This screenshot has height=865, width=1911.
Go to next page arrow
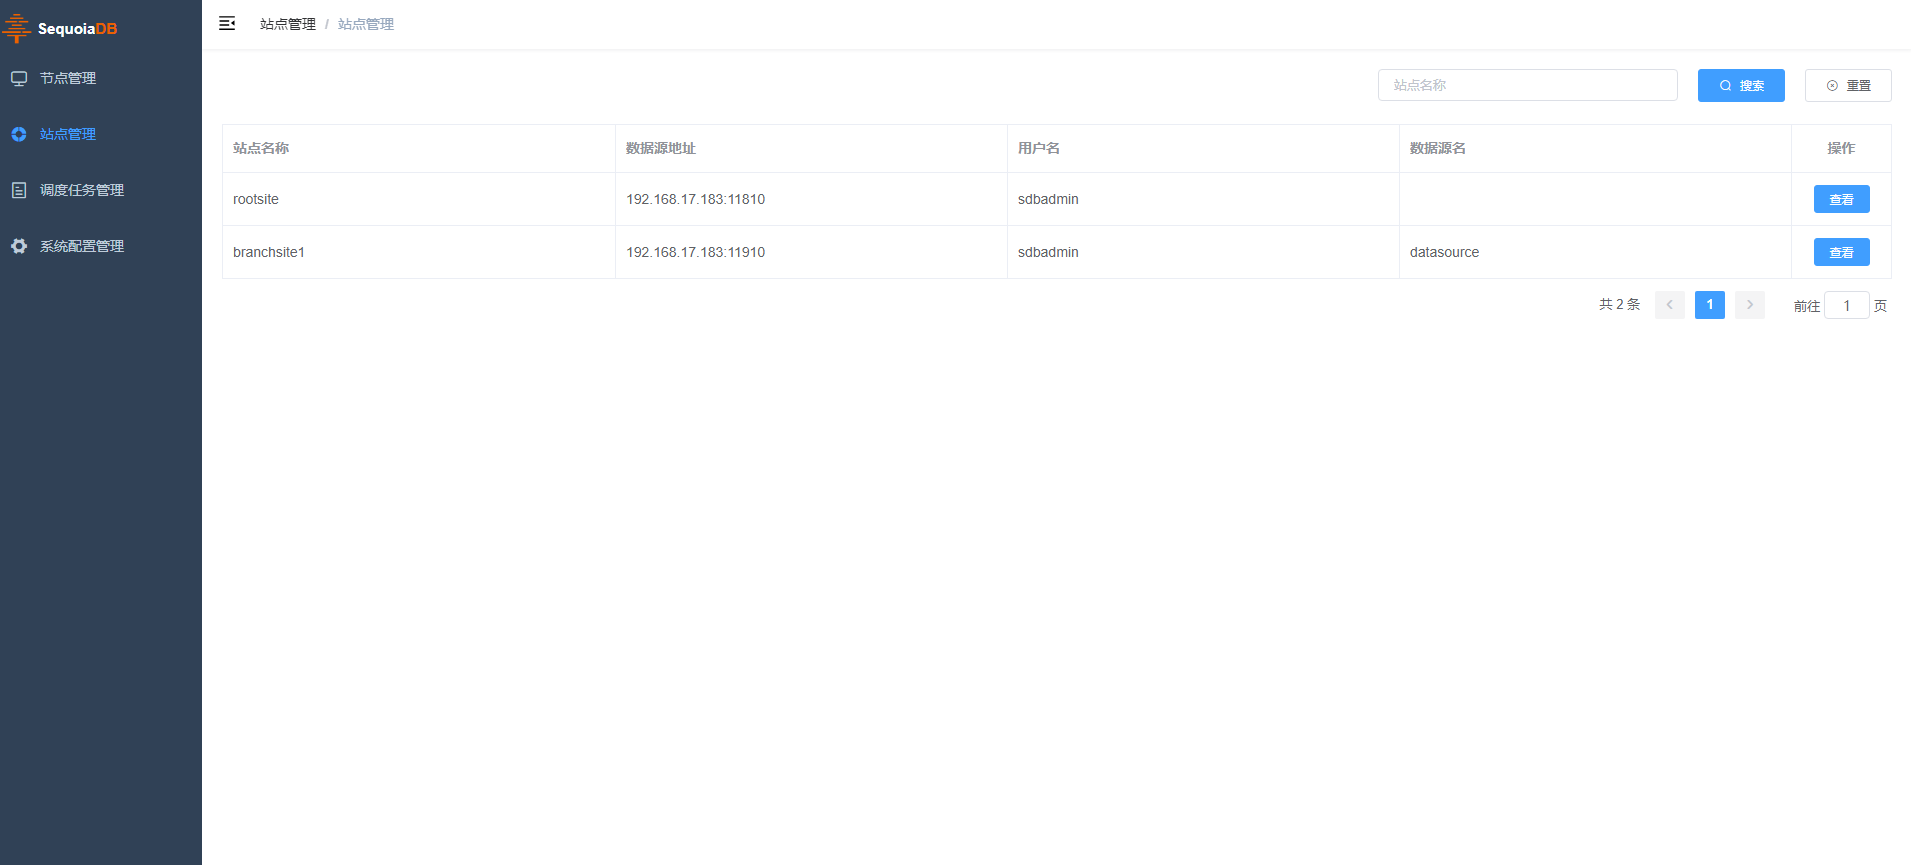pyautogui.click(x=1749, y=305)
